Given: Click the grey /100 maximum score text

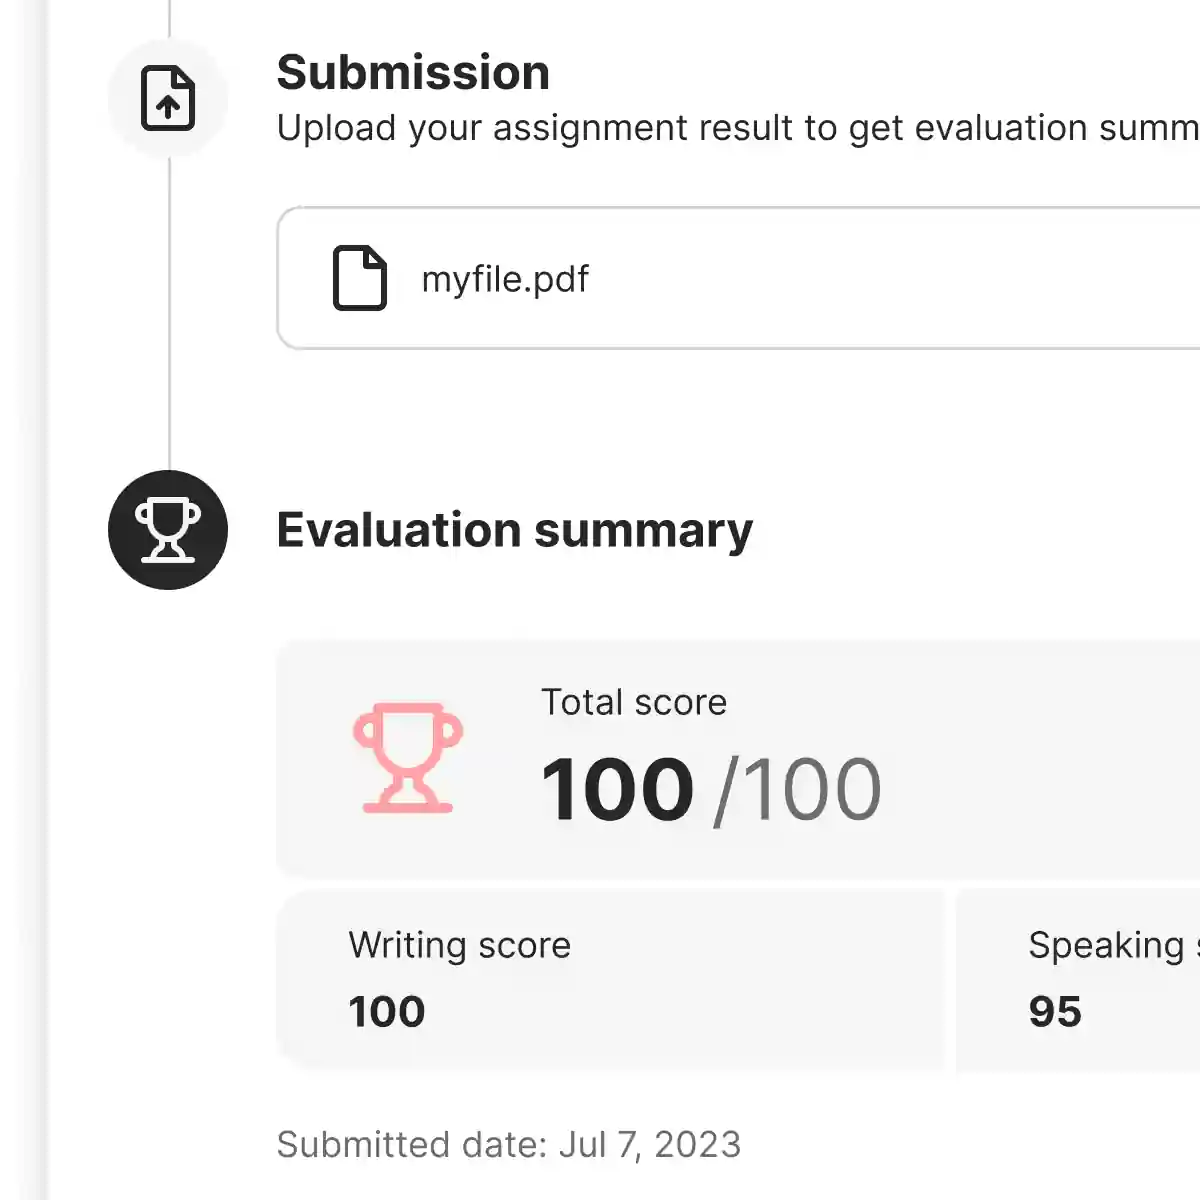Looking at the screenshot, I should click(x=798, y=790).
